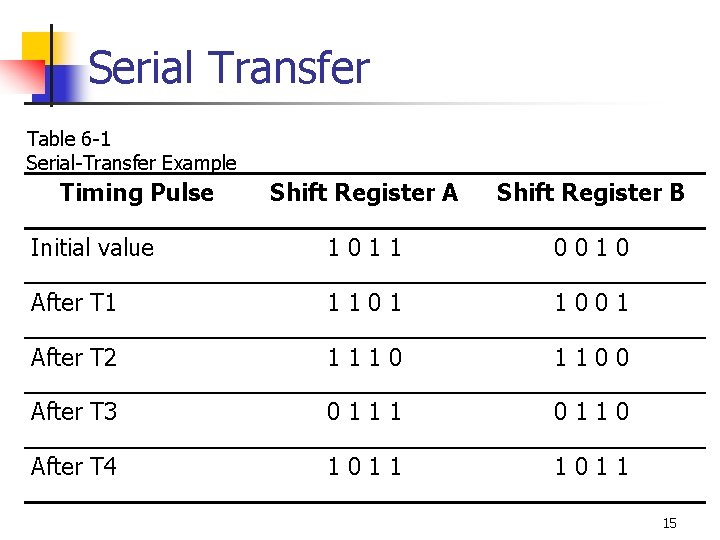Viewport: 720px width, 540px height.
Task: Click Register B value 0110 after T3
Action: (x=591, y=411)
